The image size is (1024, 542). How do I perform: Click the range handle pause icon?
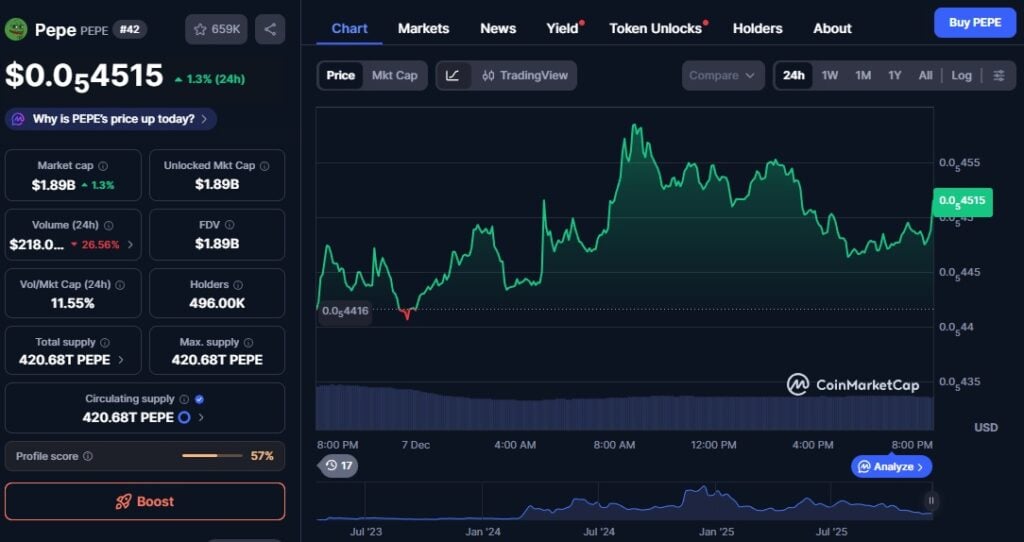pyautogui.click(x=931, y=501)
